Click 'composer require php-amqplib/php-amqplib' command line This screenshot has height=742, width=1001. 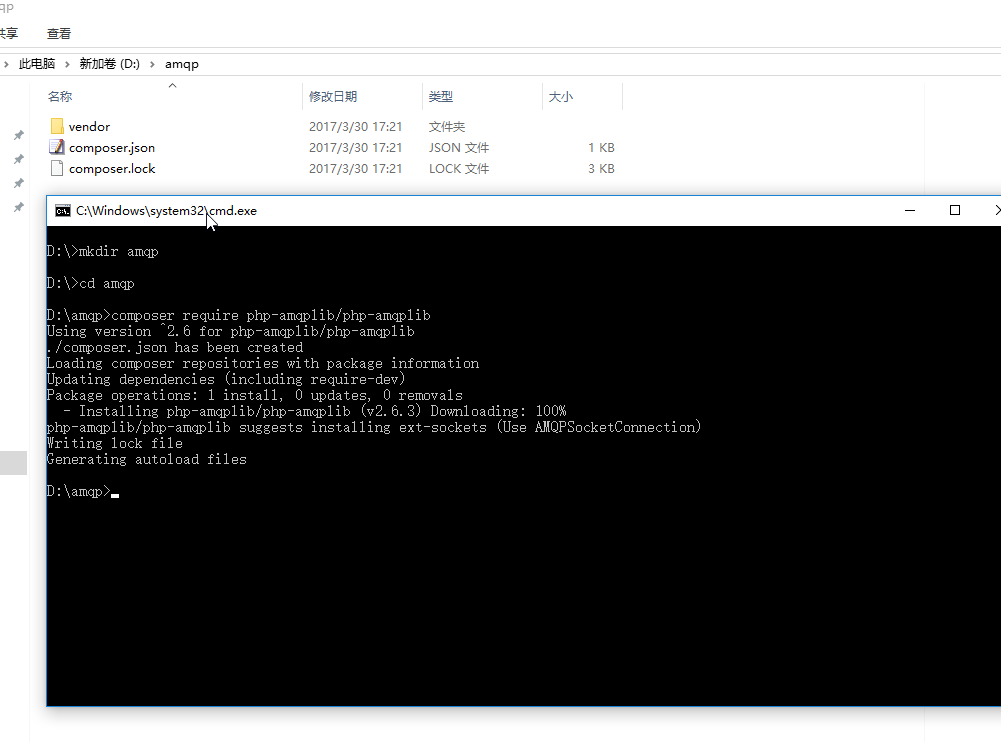pyautogui.click(x=238, y=315)
